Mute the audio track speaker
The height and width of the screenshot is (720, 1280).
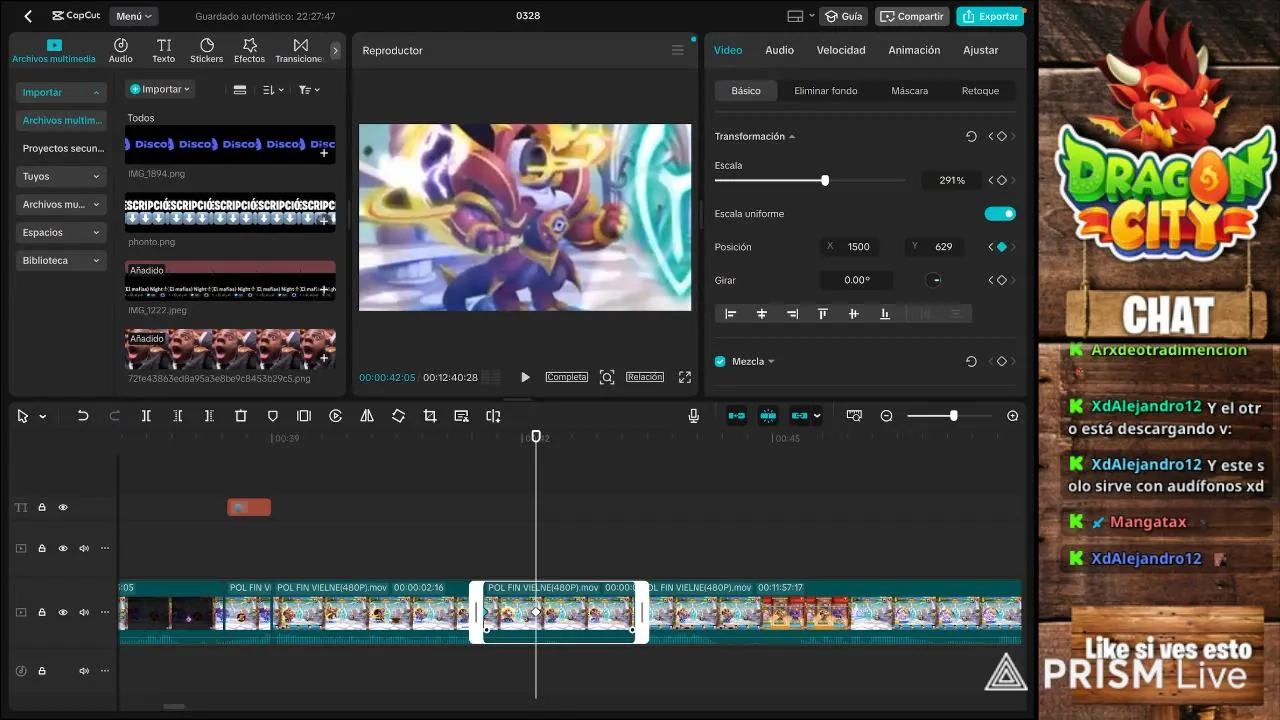84,670
